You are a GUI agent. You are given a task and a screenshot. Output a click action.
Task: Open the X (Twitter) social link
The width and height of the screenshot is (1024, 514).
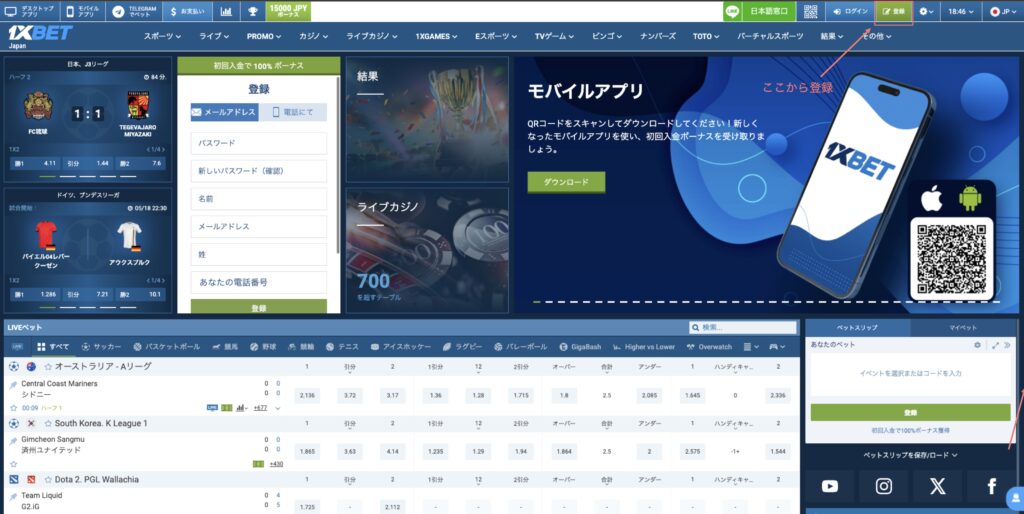pyautogui.click(x=937, y=486)
